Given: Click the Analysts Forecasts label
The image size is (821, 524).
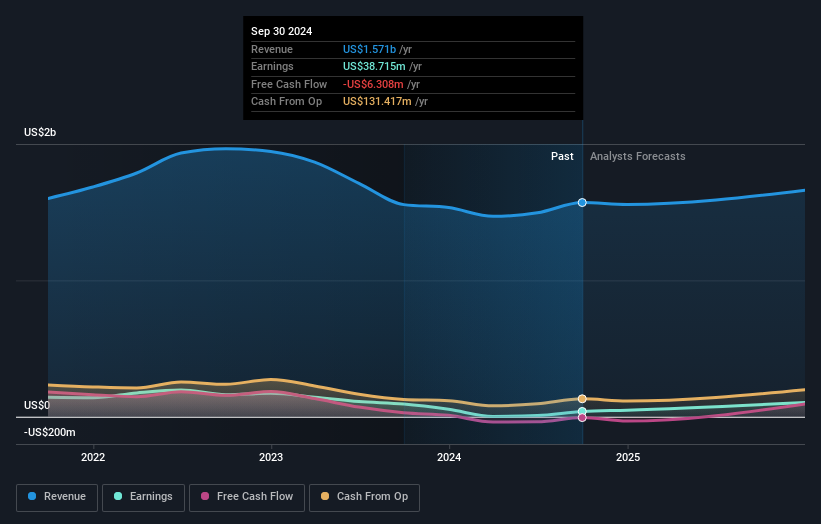Looking at the screenshot, I should tap(638, 157).
